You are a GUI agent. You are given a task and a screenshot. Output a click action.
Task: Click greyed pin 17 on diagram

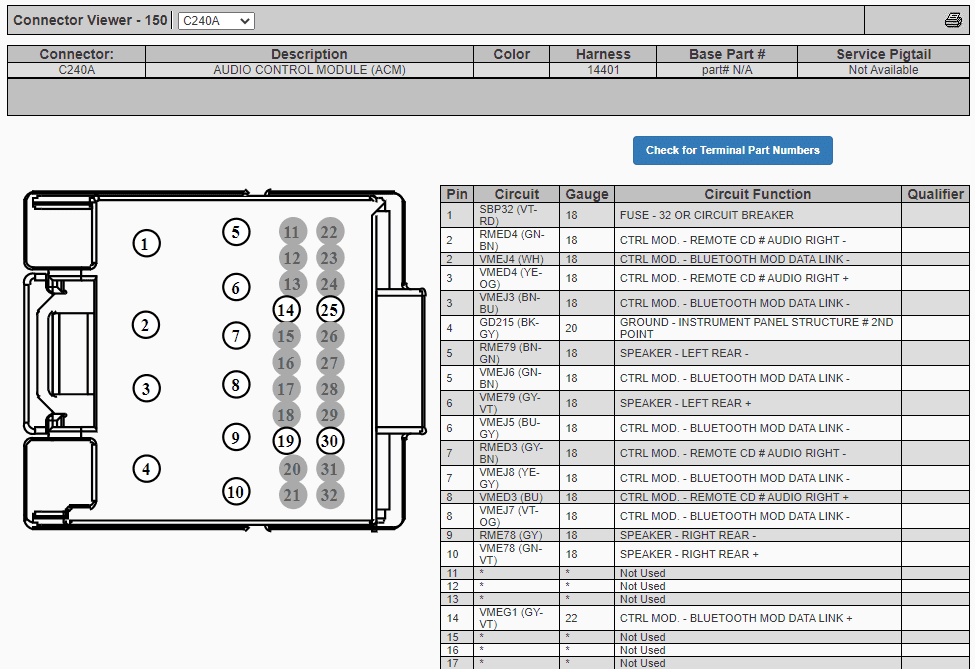(x=286, y=389)
